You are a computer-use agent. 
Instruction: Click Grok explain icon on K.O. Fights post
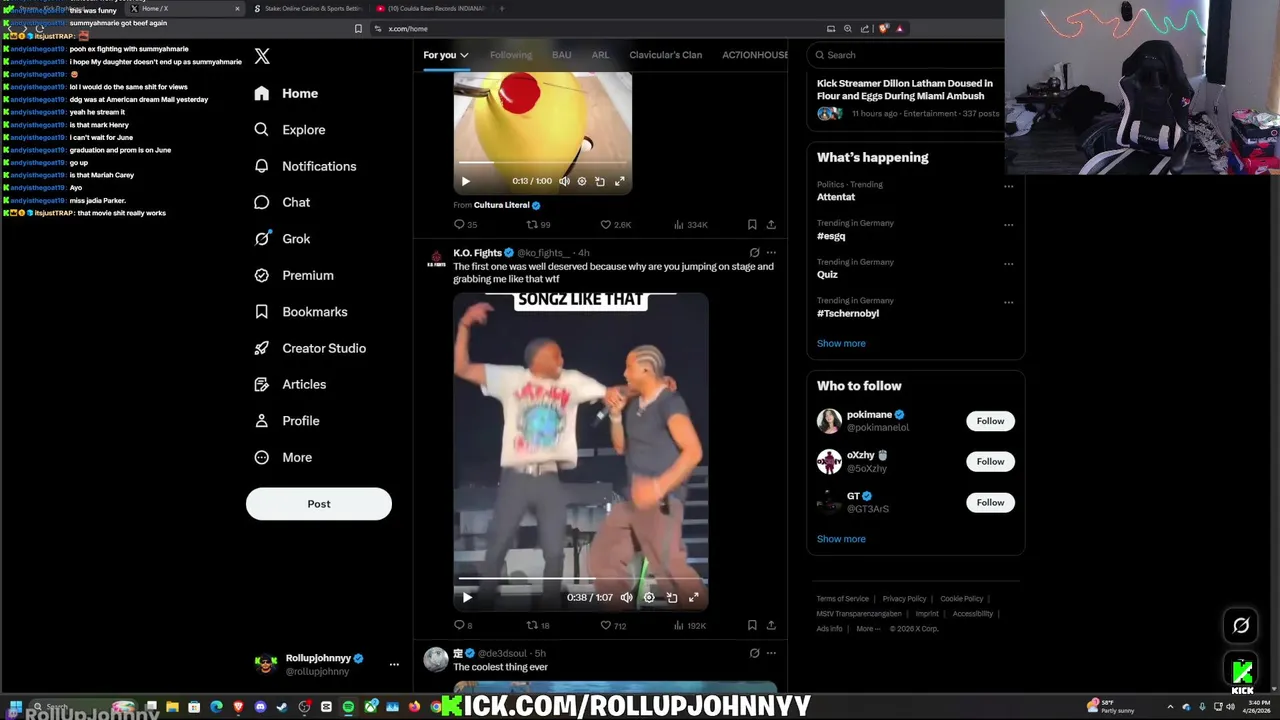[755, 253]
